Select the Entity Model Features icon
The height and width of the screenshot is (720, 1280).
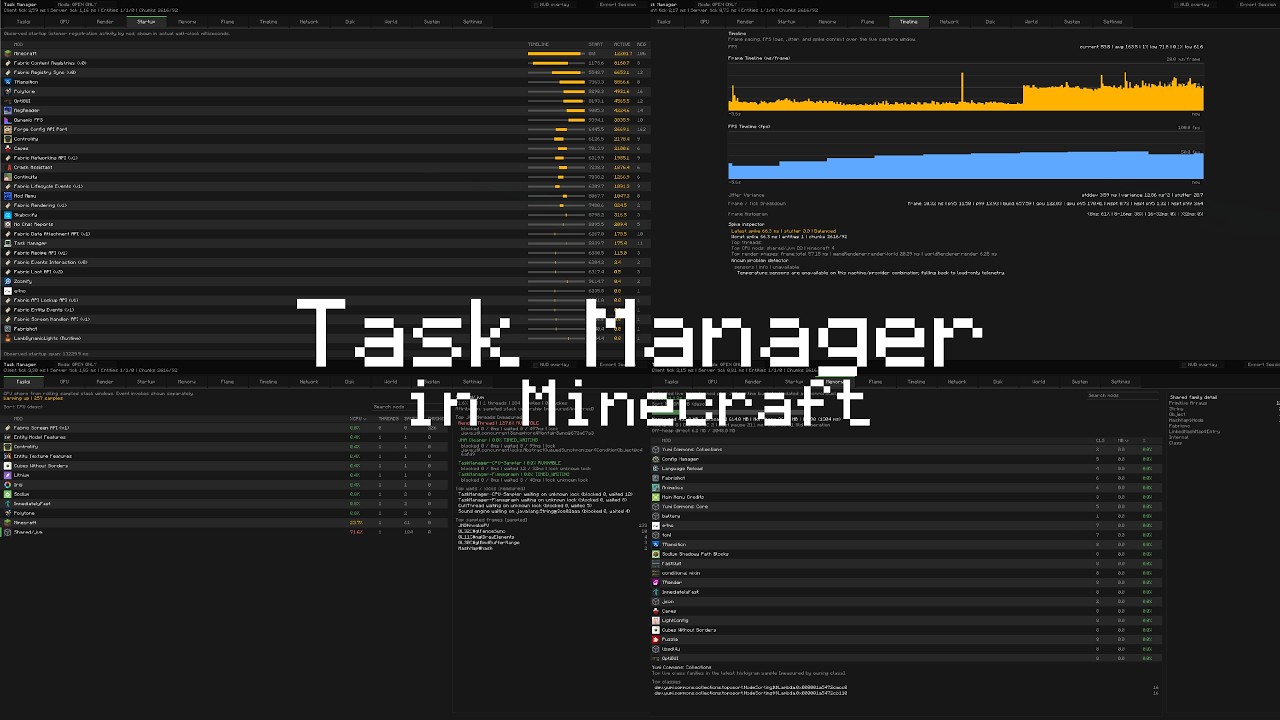[8, 437]
